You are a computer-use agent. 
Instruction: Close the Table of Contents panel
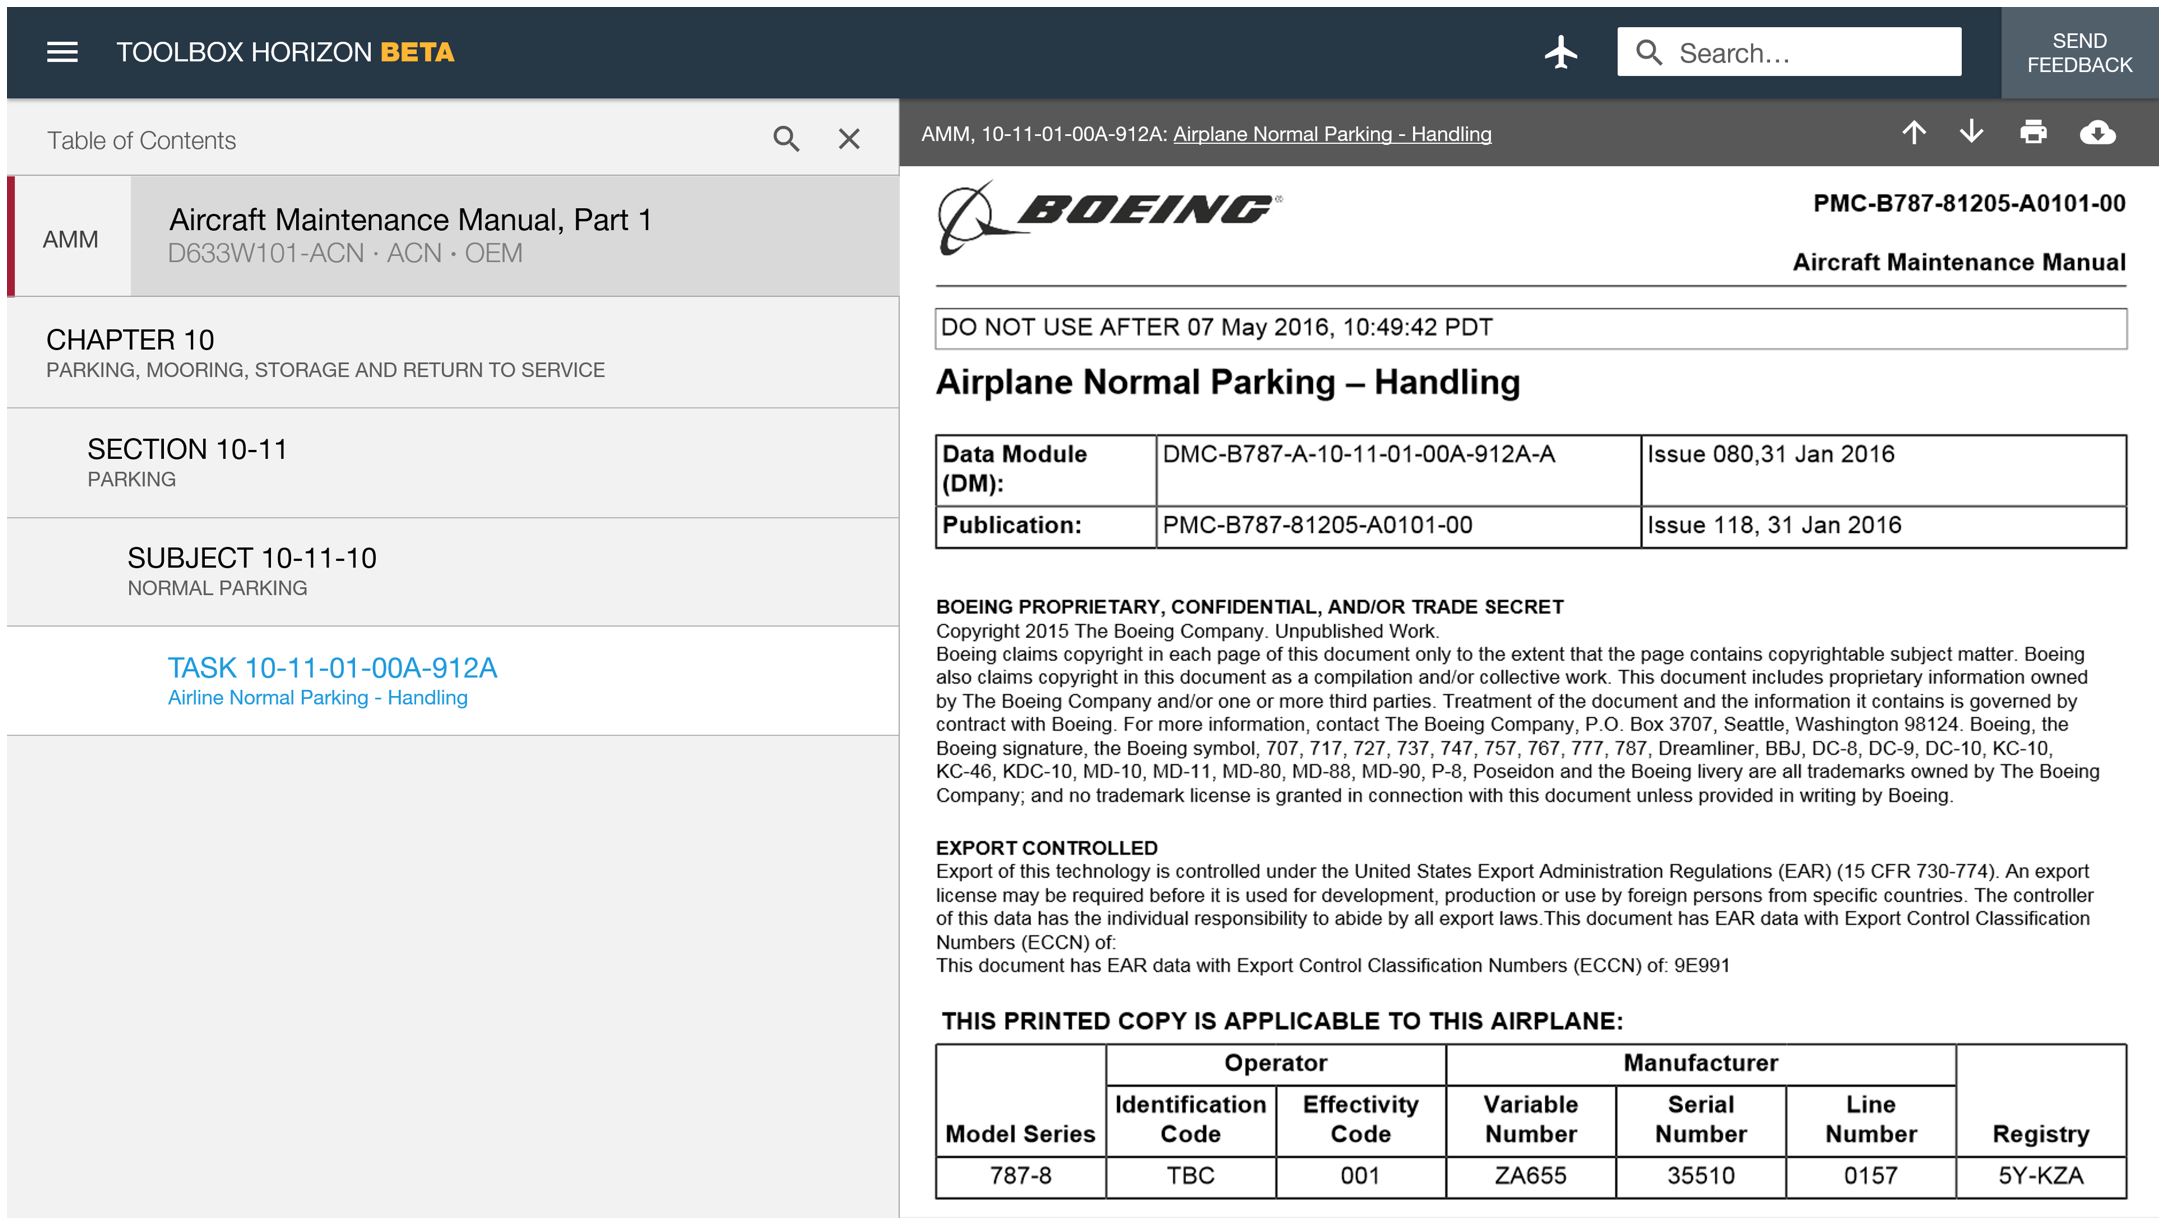tap(849, 139)
